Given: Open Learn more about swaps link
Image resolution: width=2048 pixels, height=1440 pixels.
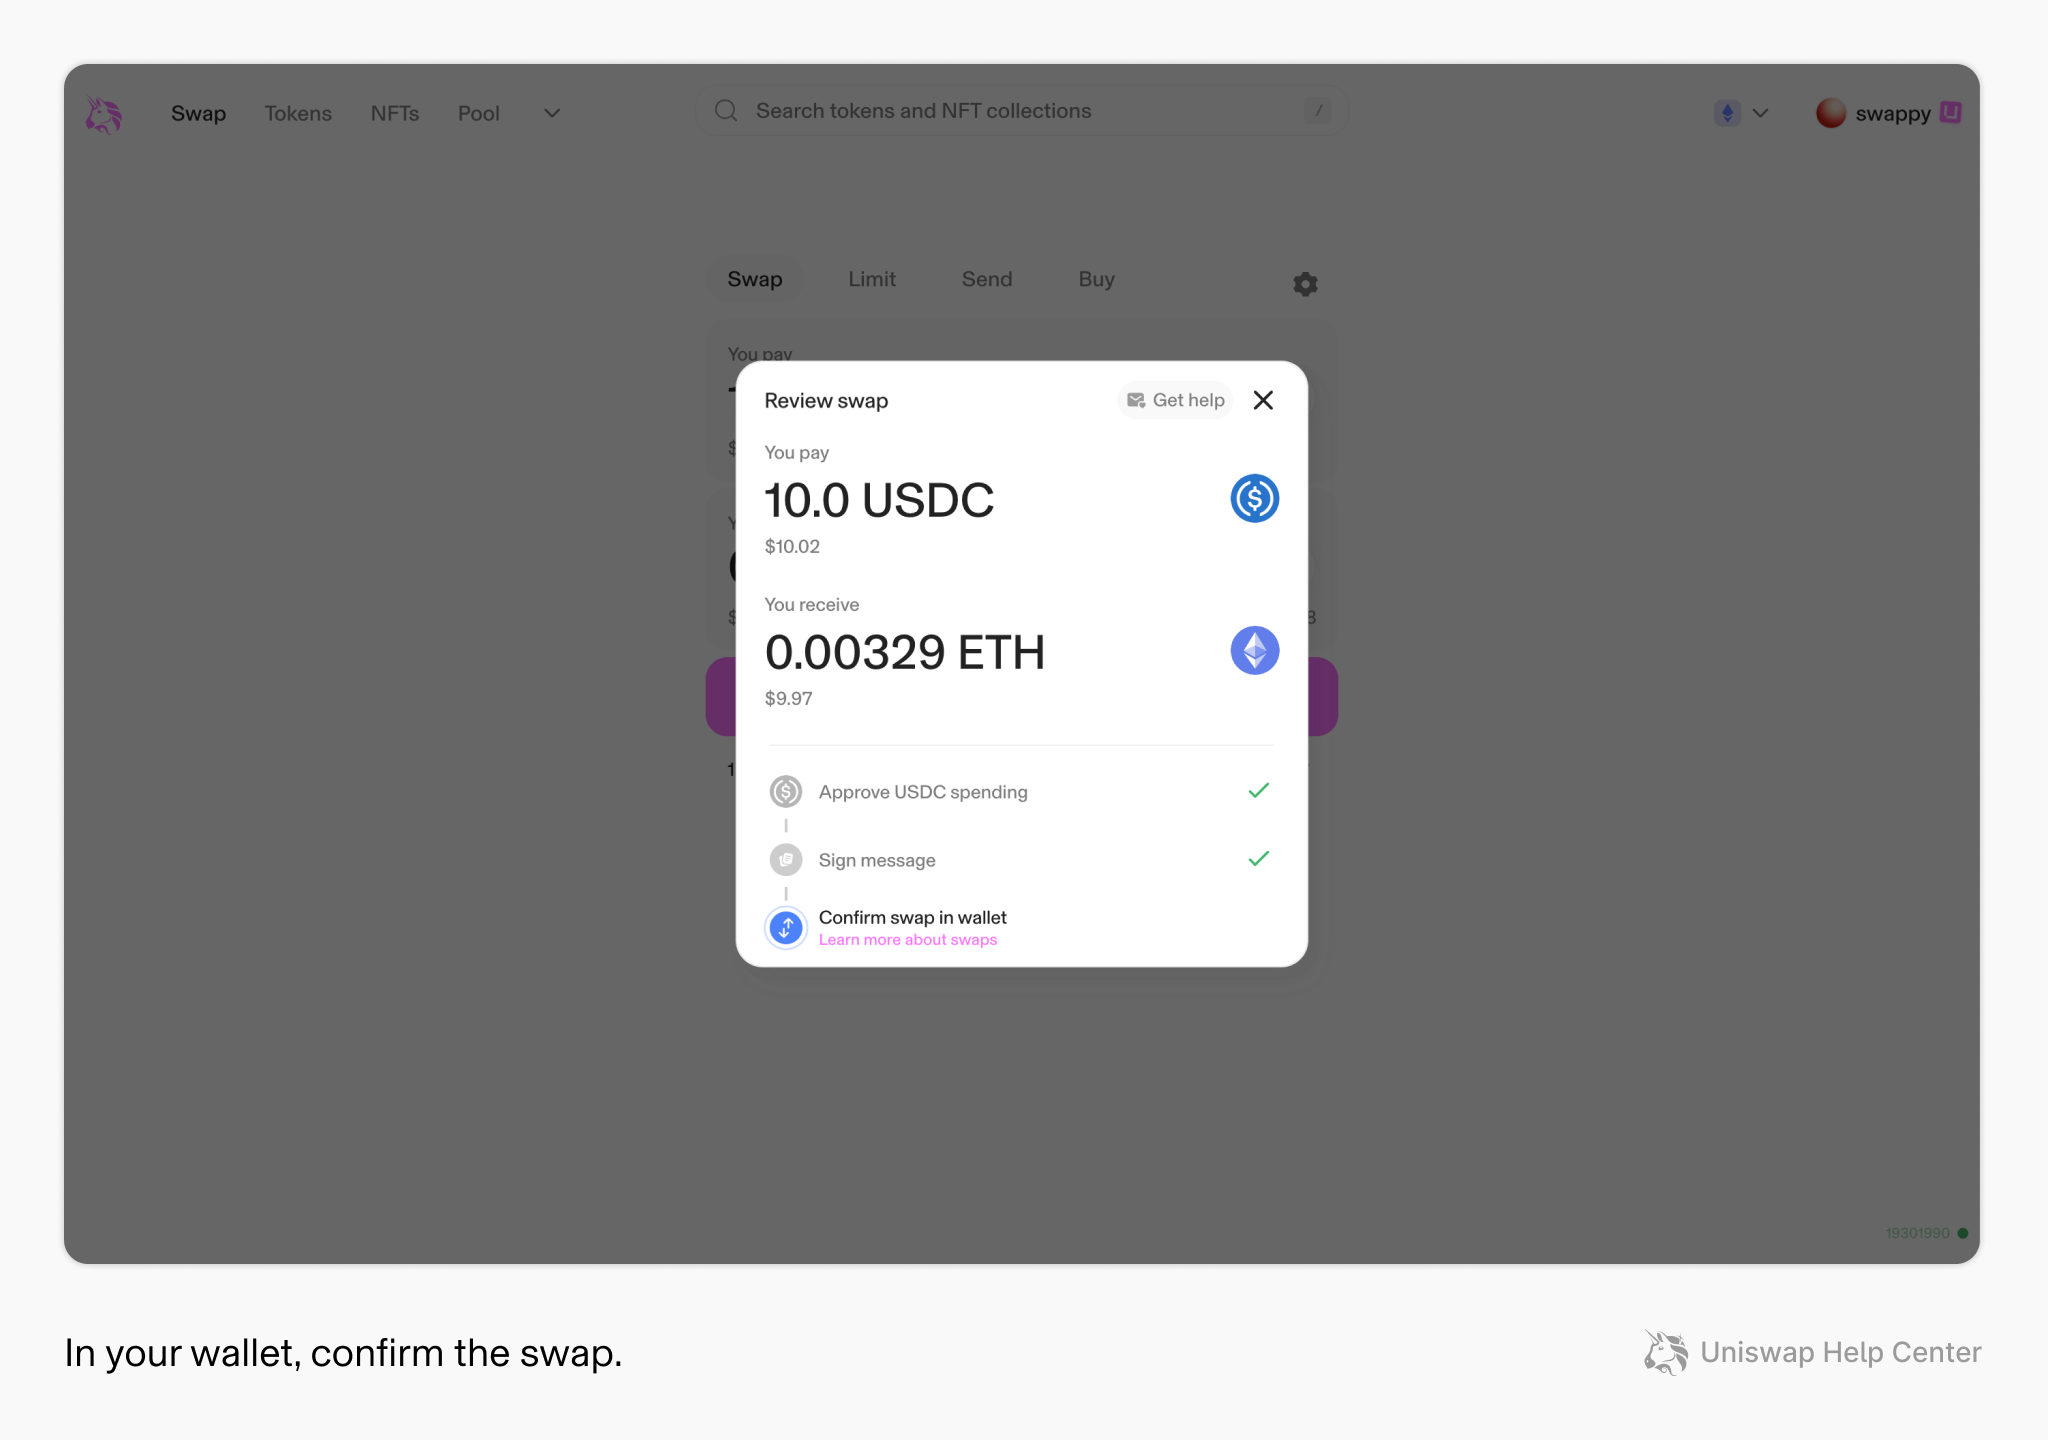Looking at the screenshot, I should click(908, 940).
